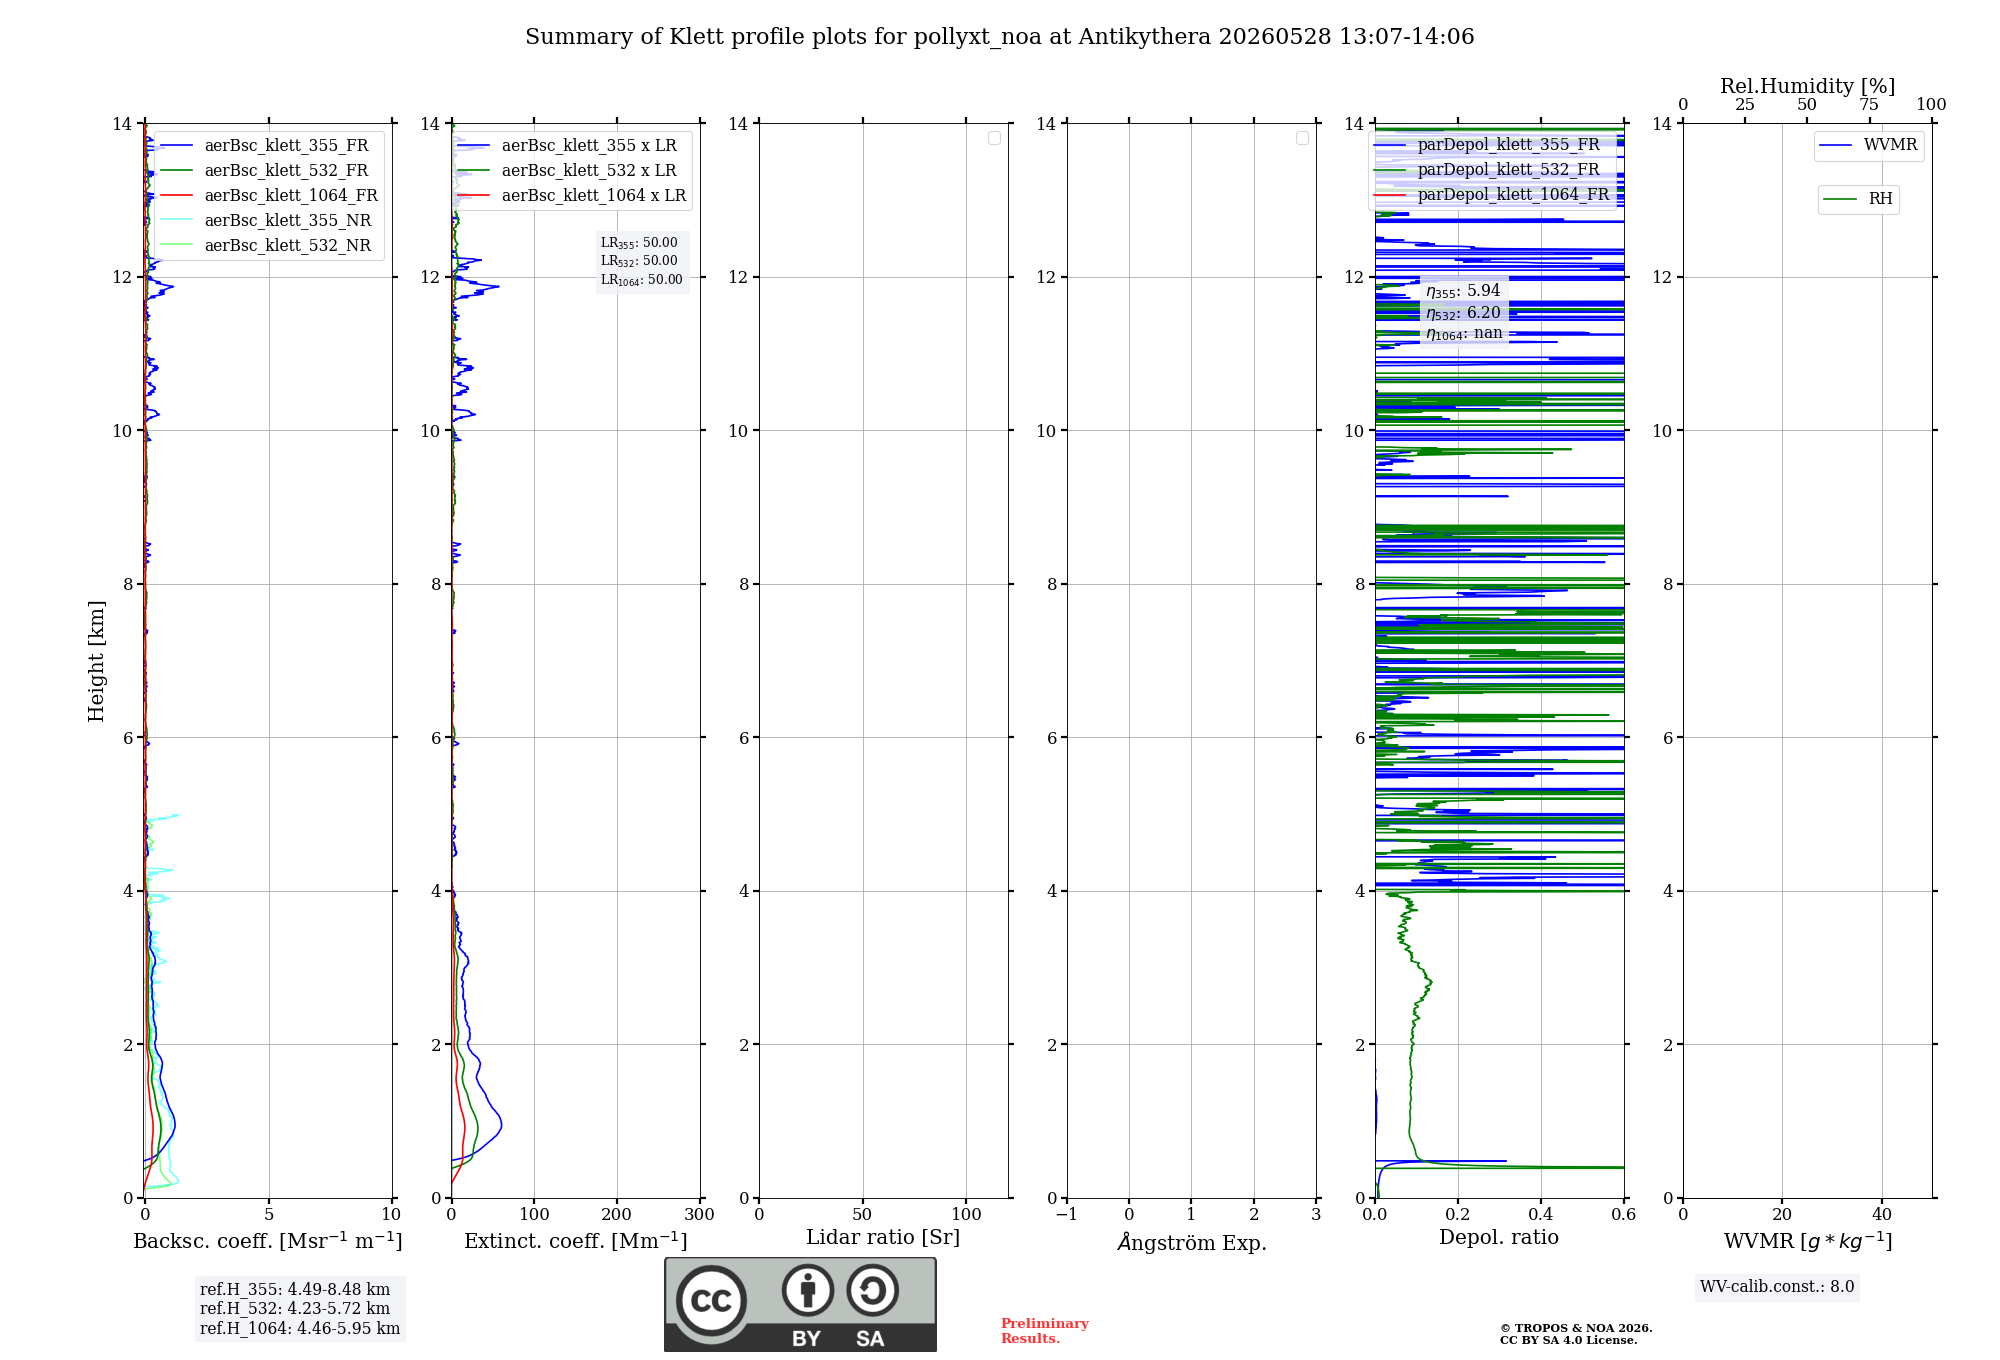The width and height of the screenshot is (2000, 1360).
Task: Click the 300 tick on Extinct. coeff. axis
Action: click(x=699, y=1215)
